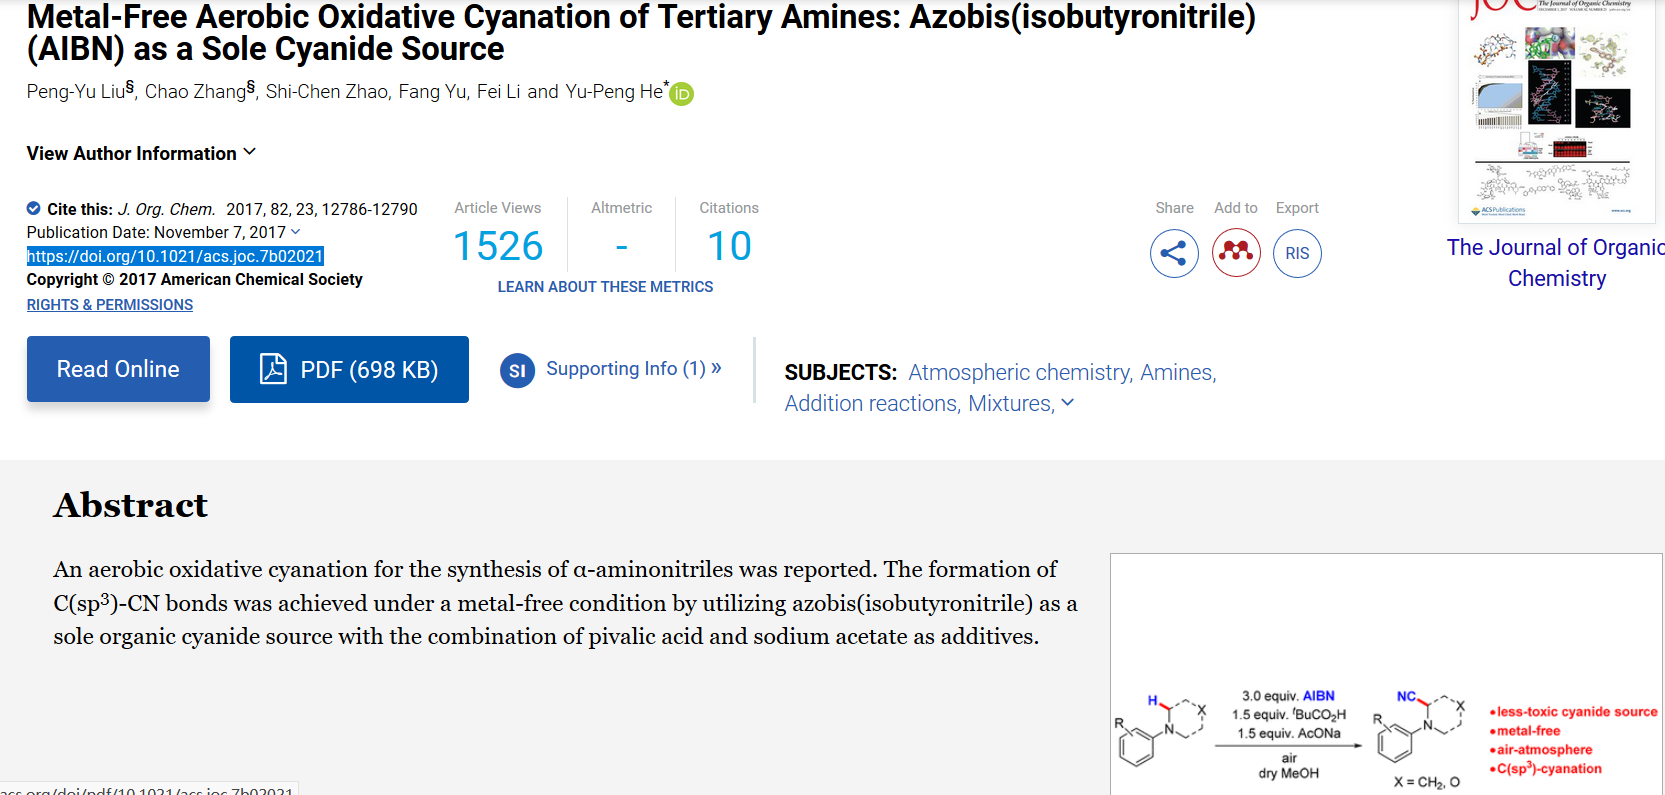Click the blue checkmark beside Cite this

[34, 209]
